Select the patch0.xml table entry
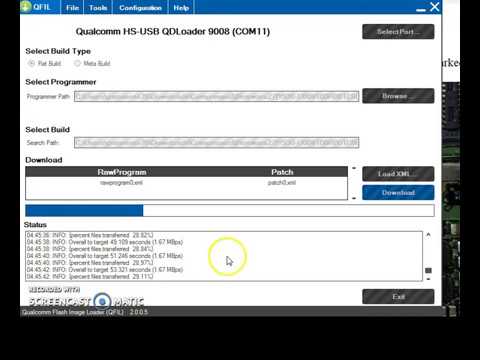Image resolution: width=480 pixels, height=360 pixels. click(282, 183)
